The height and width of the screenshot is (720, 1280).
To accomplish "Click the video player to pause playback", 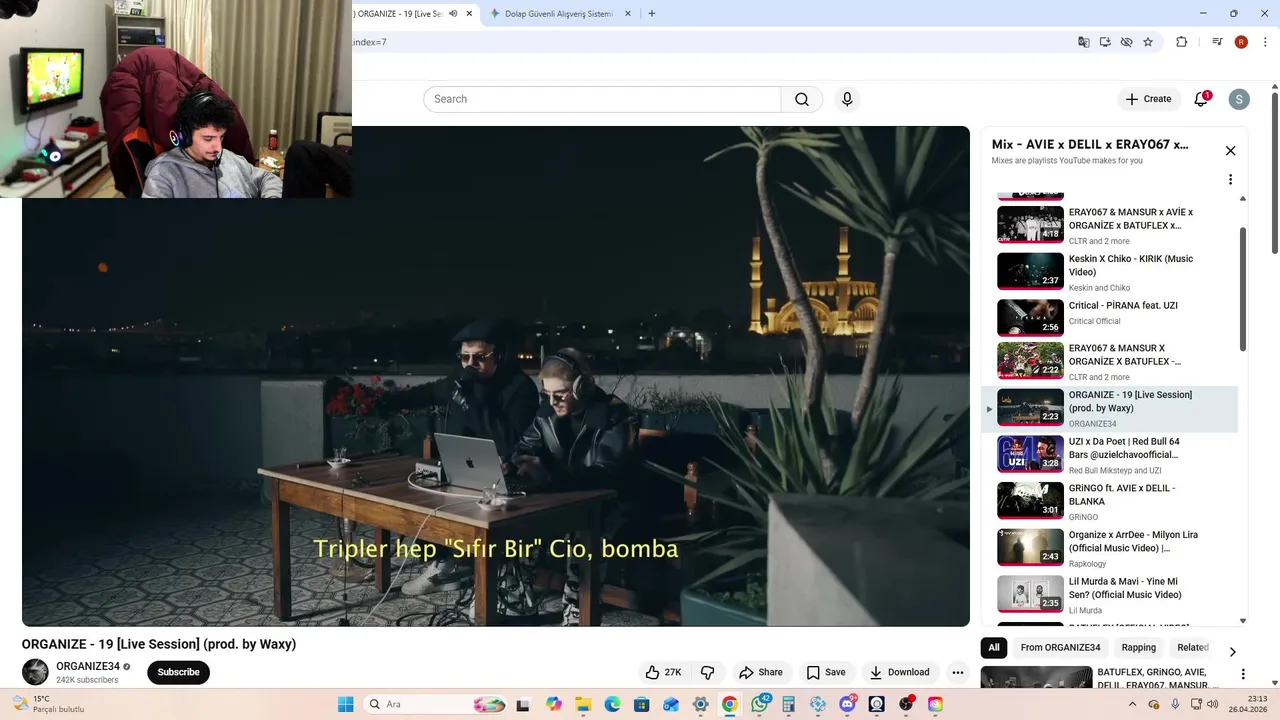I will (496, 376).
